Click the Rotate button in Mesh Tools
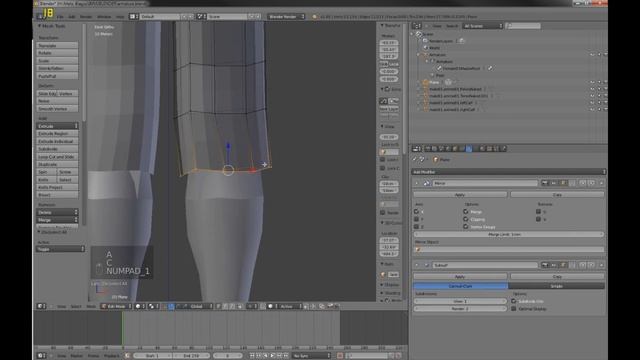640x360 pixels. point(57,53)
